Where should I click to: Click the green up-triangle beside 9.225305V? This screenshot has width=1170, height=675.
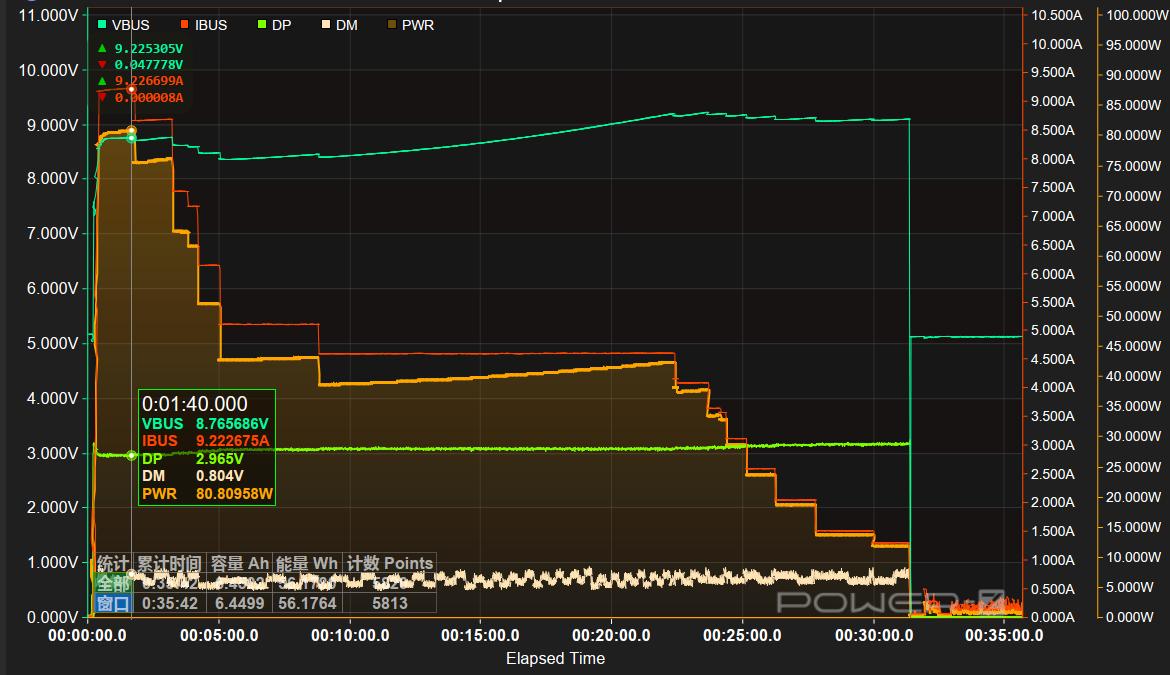(102, 48)
